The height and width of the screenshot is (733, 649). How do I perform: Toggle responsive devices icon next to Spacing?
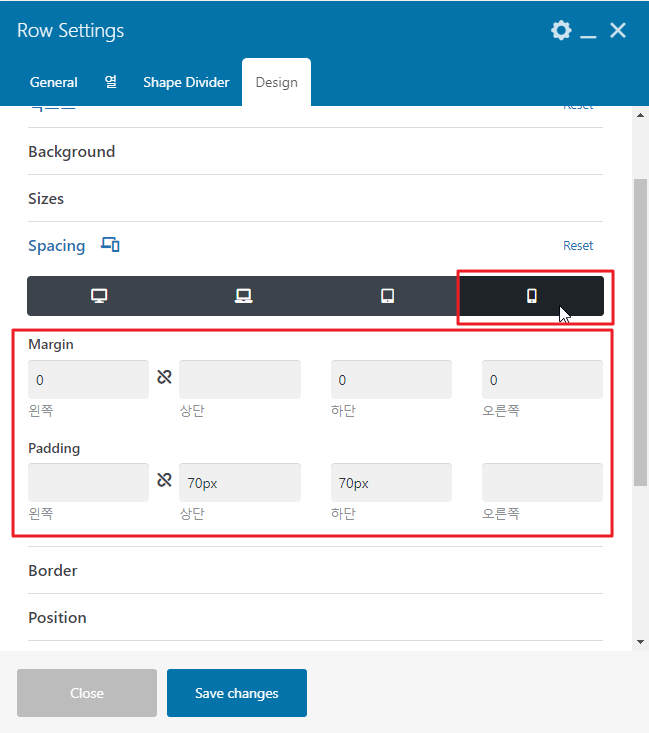[x=110, y=244]
